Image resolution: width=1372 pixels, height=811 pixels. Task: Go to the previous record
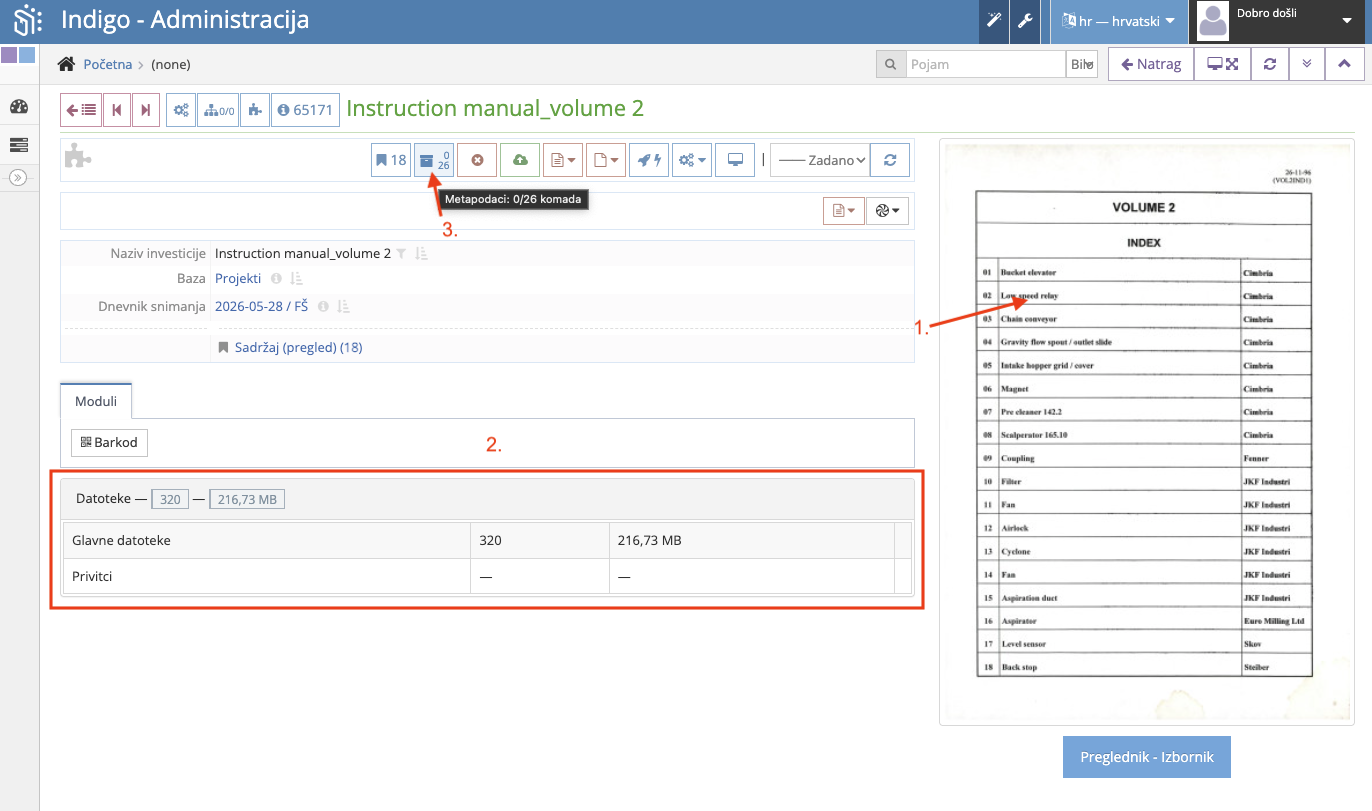point(117,110)
